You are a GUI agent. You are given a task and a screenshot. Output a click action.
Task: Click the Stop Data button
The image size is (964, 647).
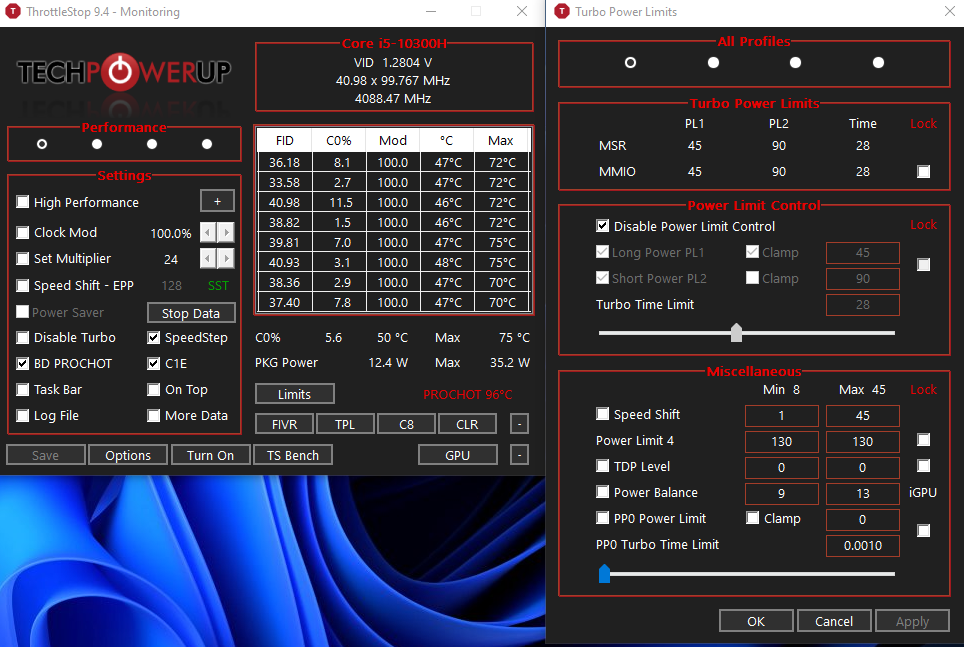tap(191, 313)
